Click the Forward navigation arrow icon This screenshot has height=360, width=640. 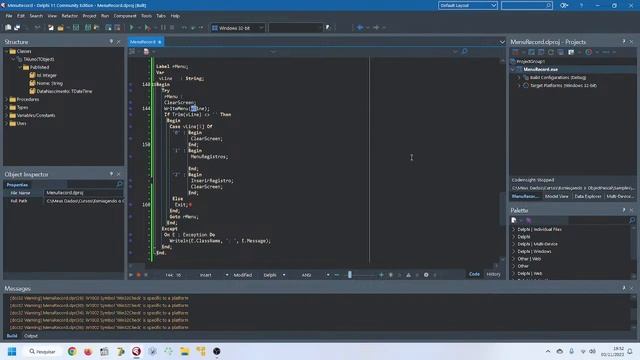point(376,27)
